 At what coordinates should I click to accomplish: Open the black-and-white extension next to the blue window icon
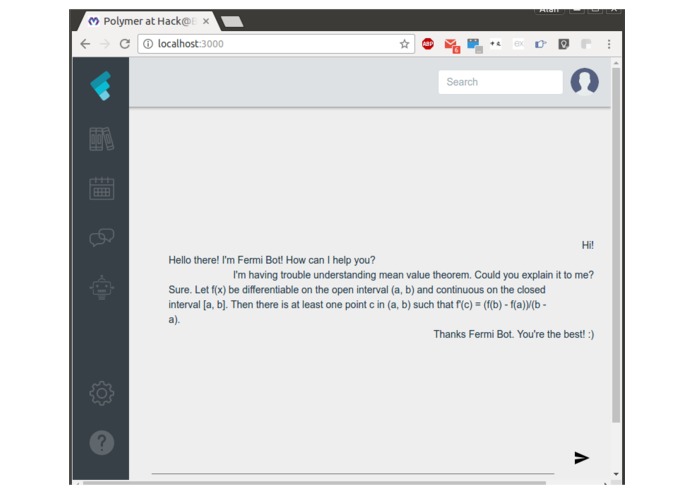click(x=496, y=43)
